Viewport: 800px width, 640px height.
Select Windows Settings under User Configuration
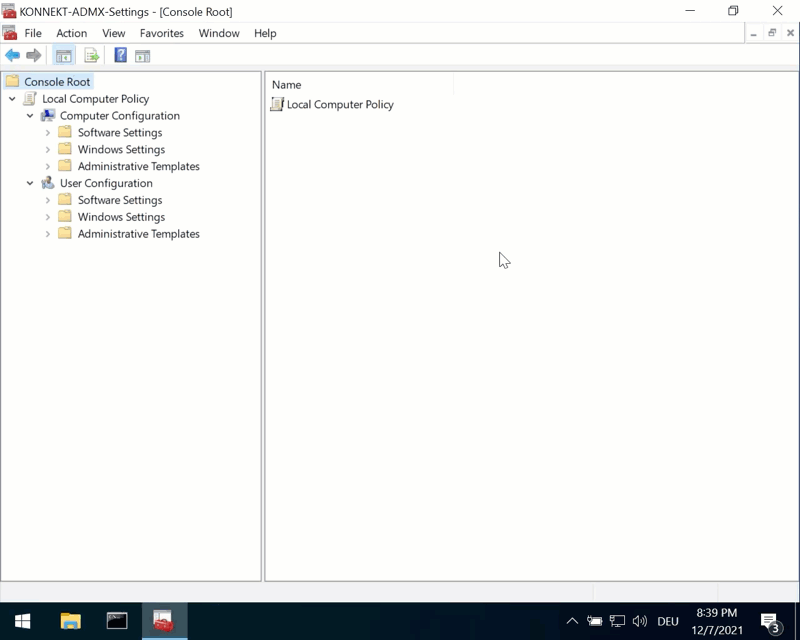tap(121, 216)
